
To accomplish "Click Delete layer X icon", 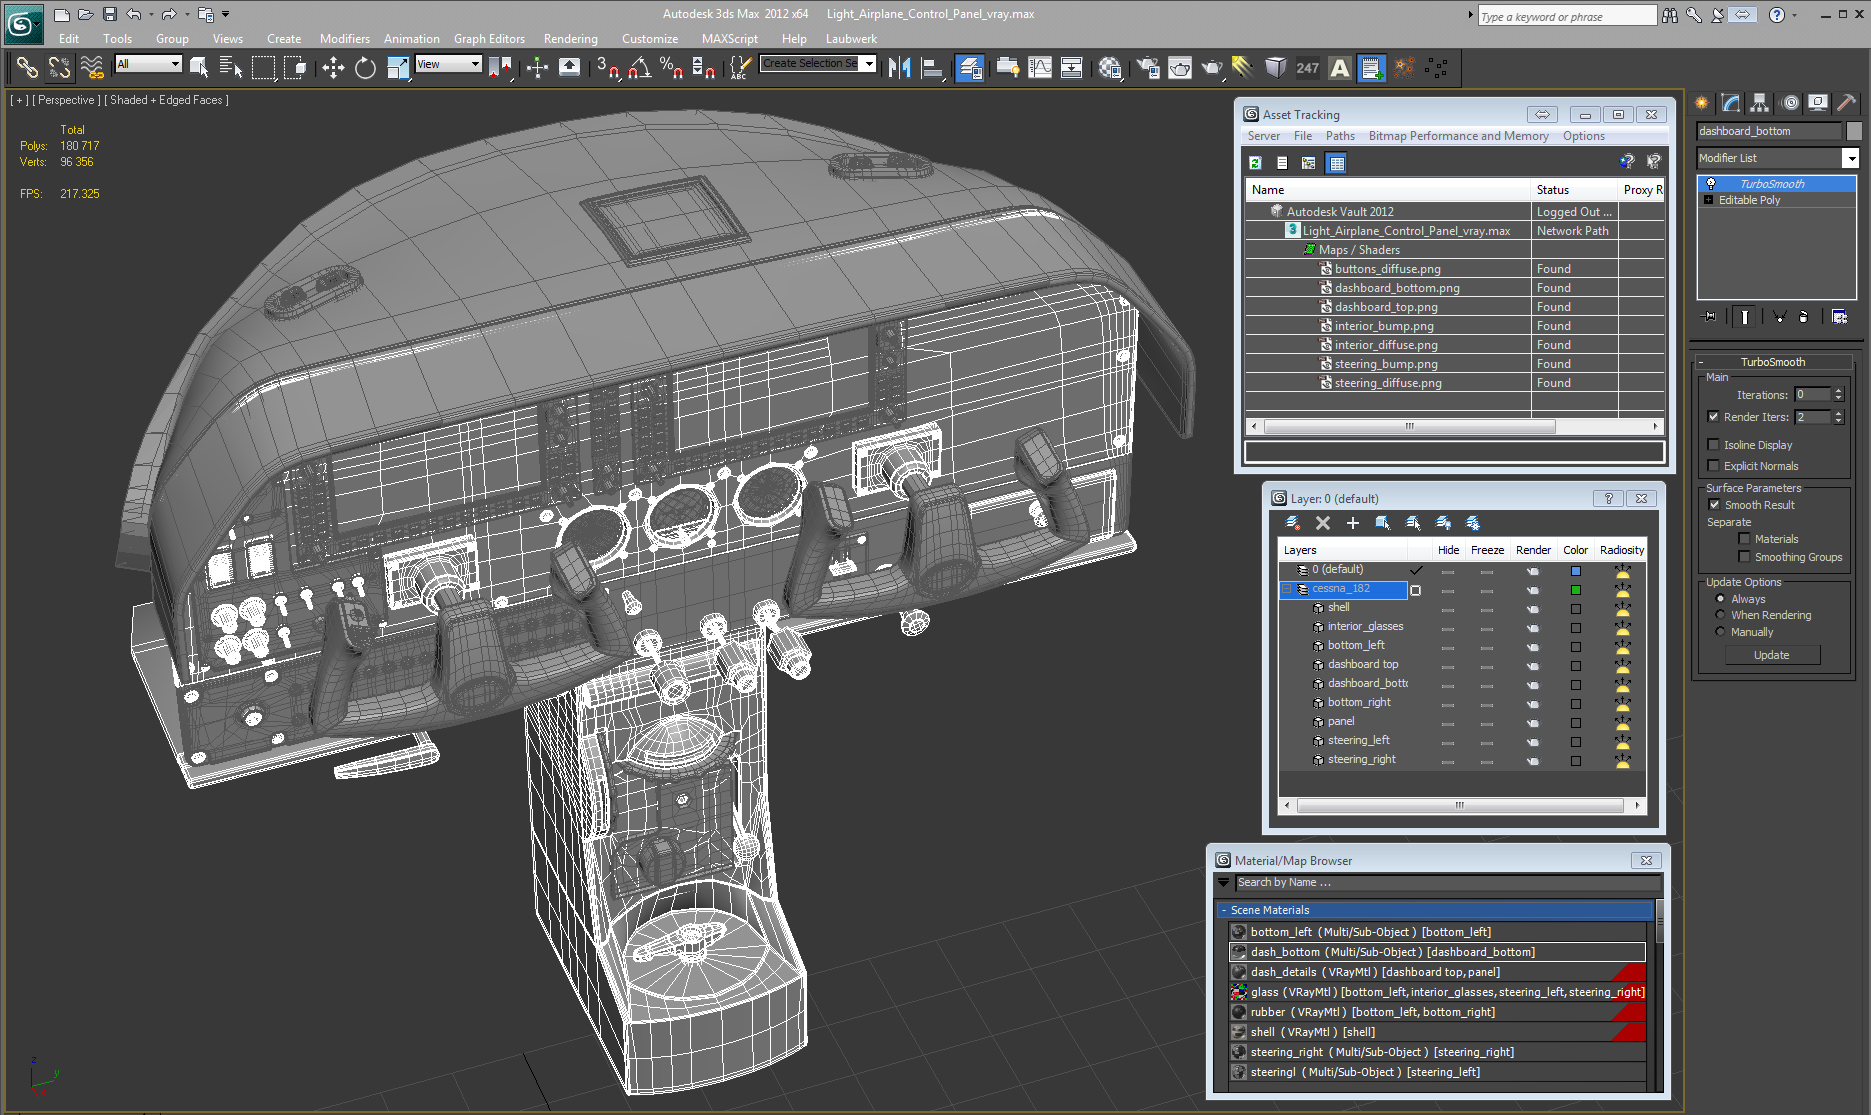I will 1323,523.
